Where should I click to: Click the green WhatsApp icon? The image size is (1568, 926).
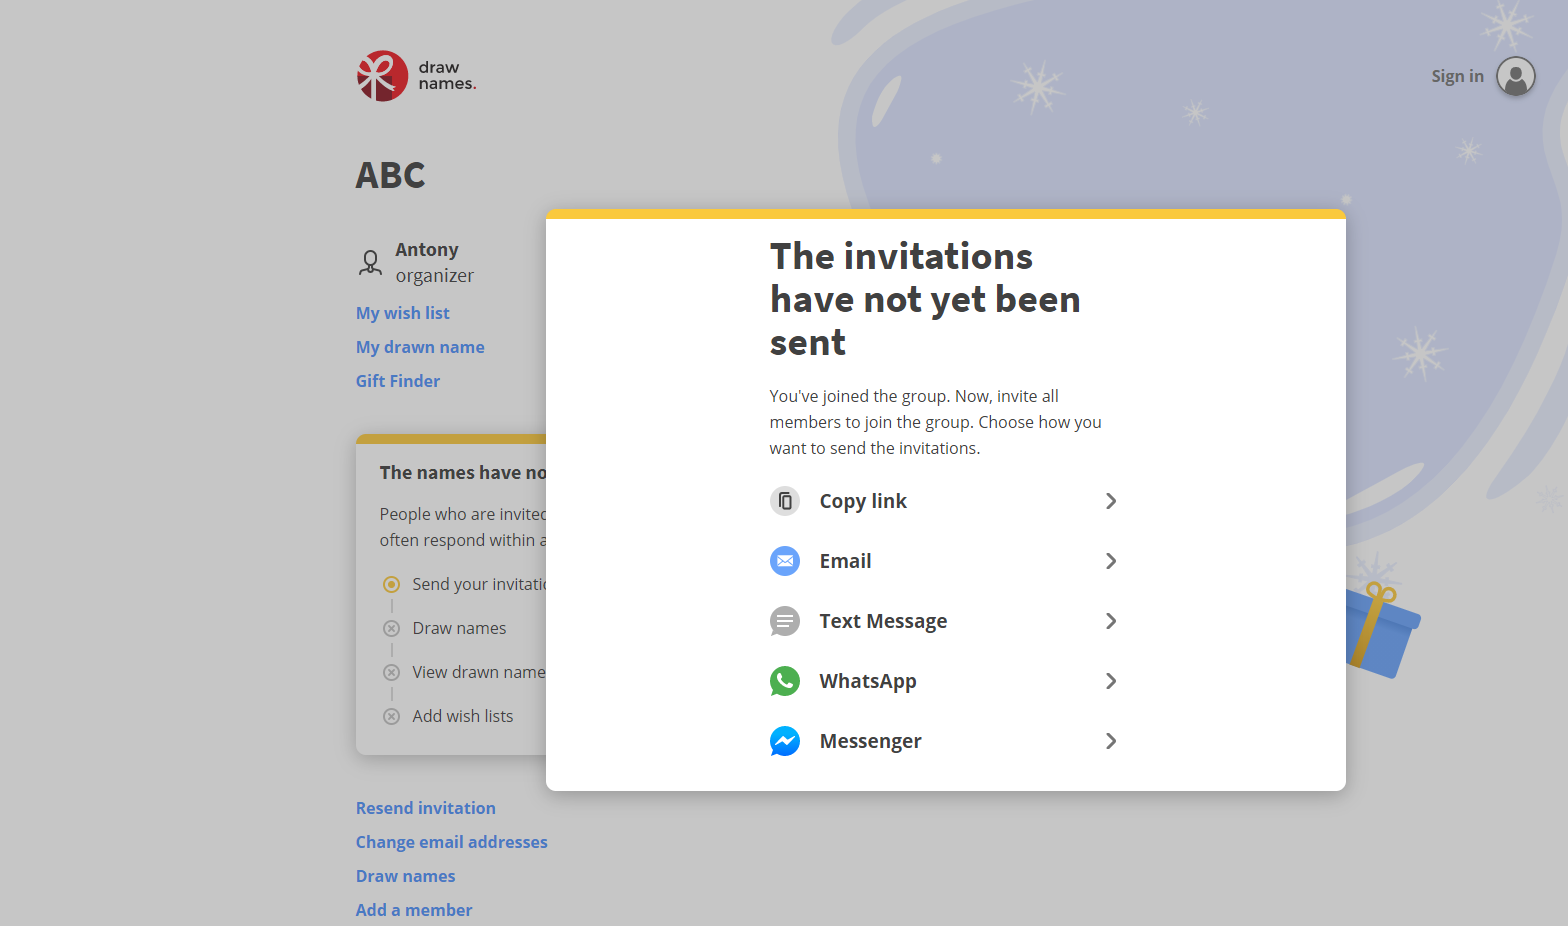785,681
